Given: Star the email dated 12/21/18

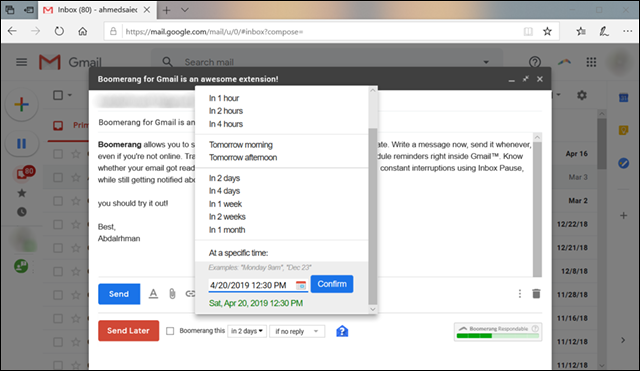Looking at the screenshot, I should pos(76,248).
